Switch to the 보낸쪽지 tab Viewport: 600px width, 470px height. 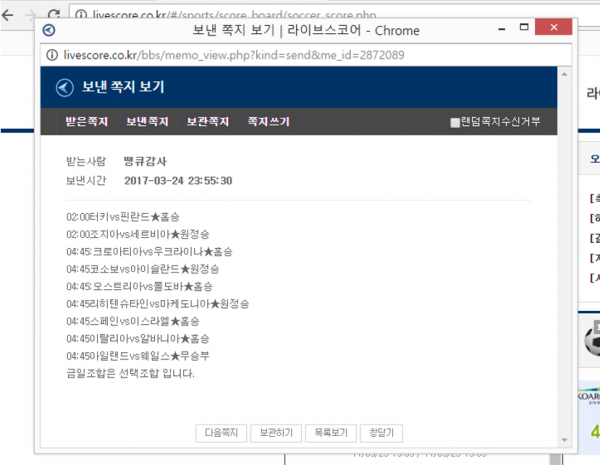point(147,122)
